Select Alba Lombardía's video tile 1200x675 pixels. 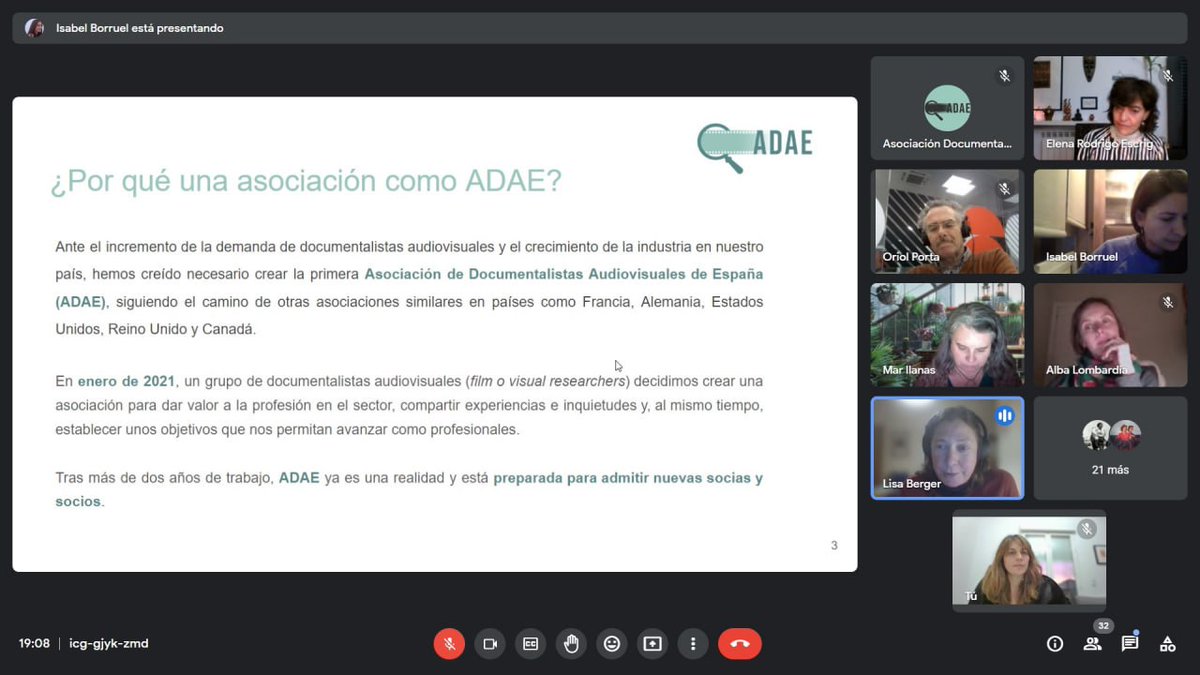point(1110,335)
